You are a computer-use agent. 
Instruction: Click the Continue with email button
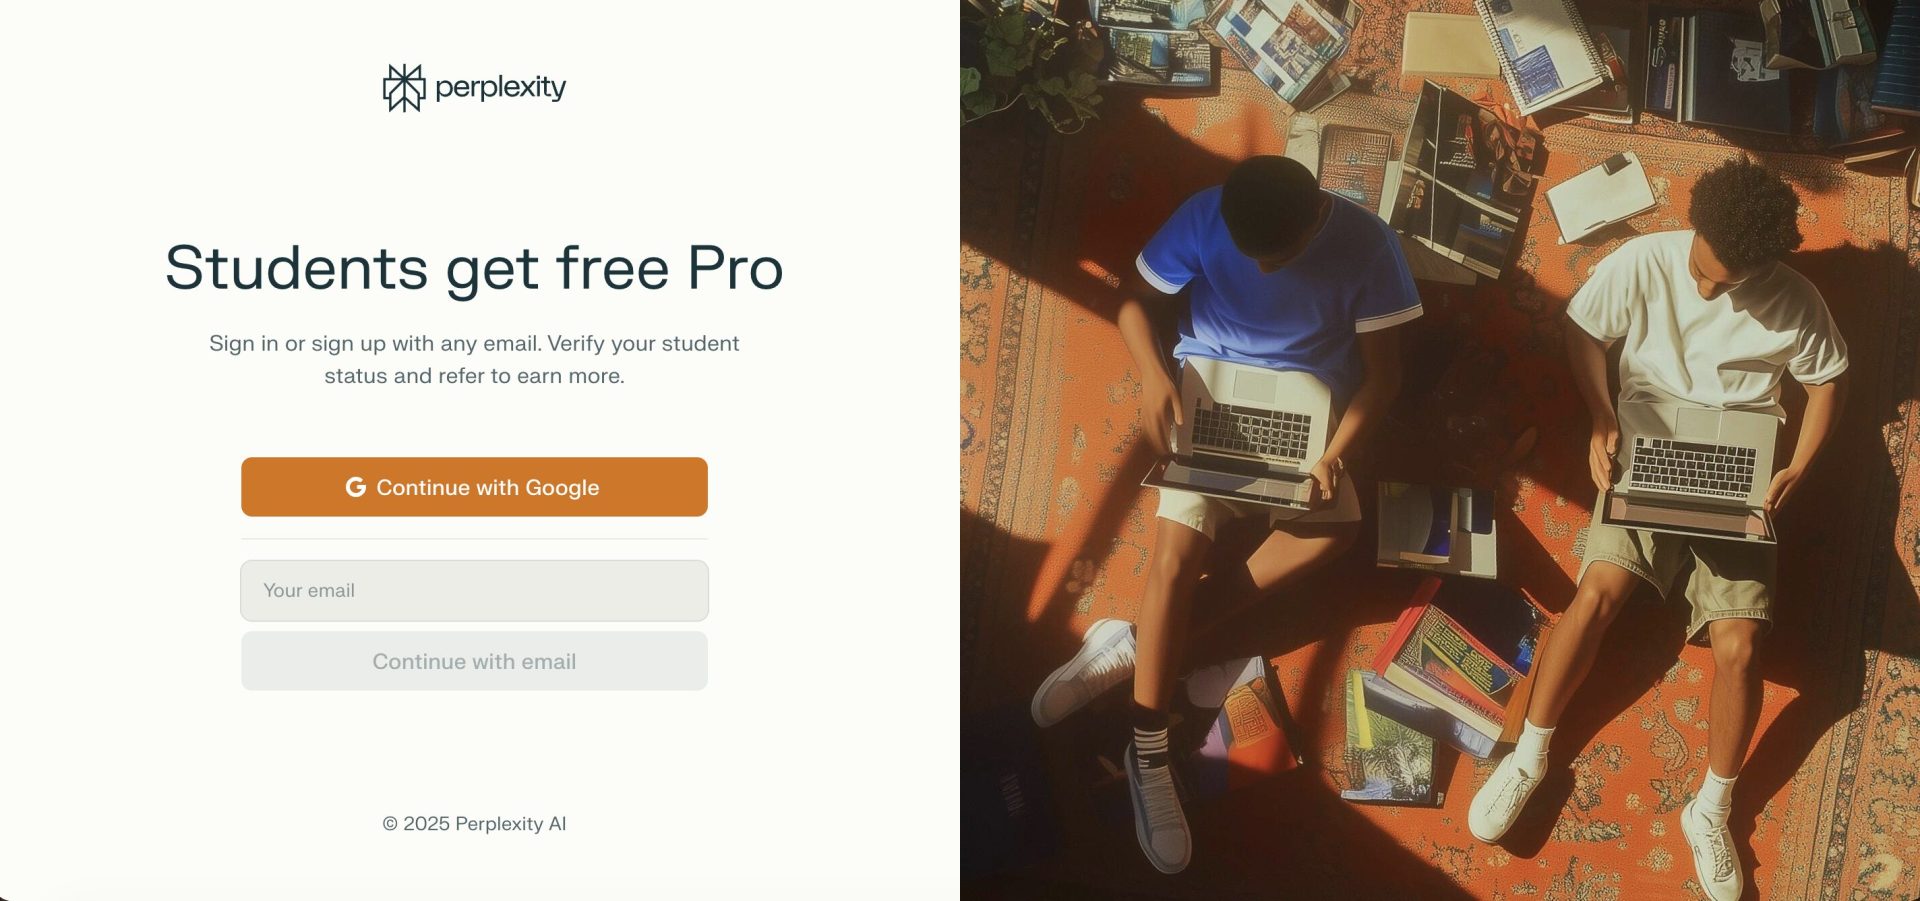tap(474, 661)
